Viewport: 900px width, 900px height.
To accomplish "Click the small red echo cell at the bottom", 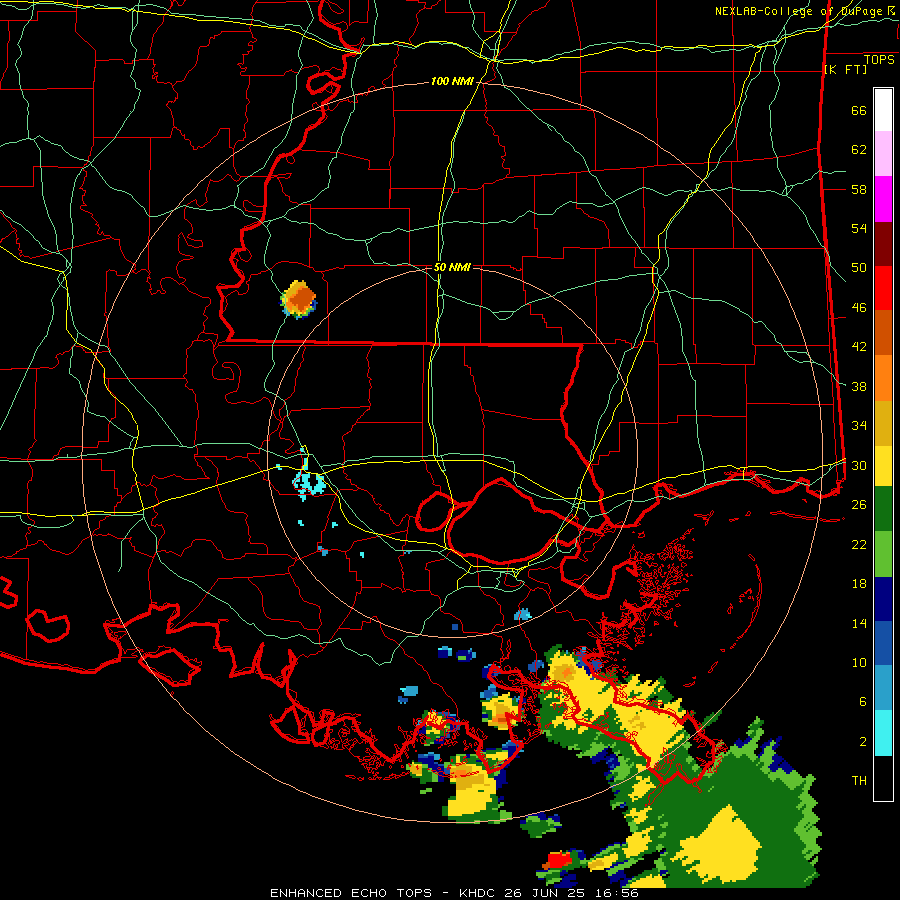I will (559, 860).
